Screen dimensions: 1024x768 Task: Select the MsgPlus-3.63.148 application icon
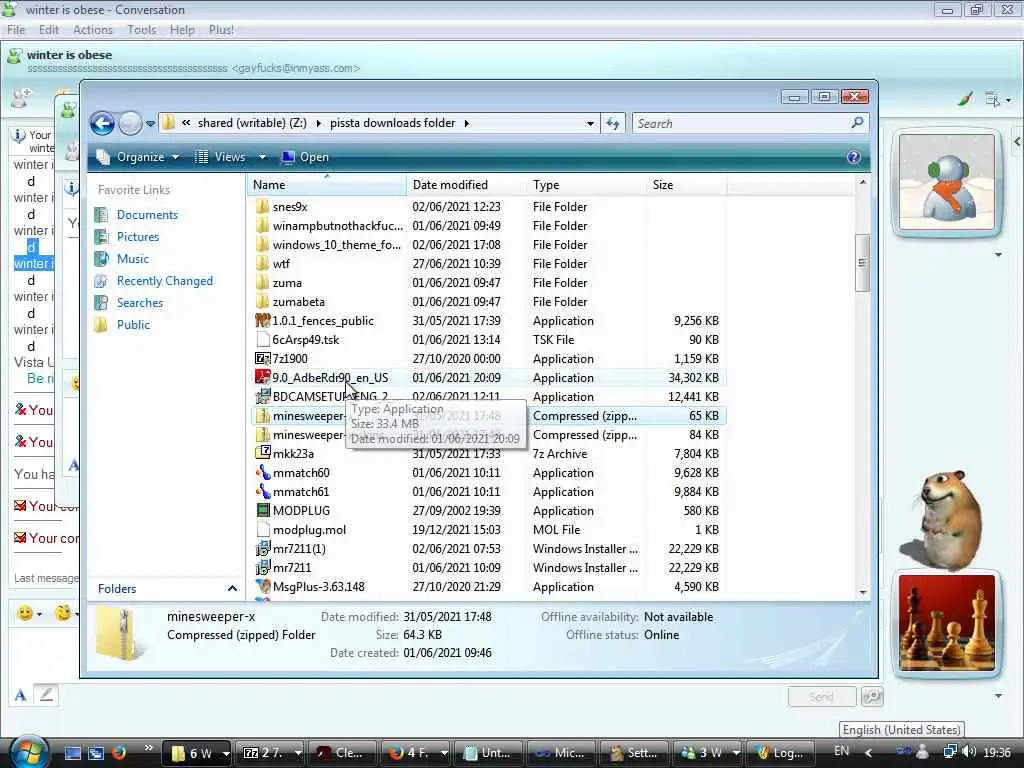coord(263,586)
